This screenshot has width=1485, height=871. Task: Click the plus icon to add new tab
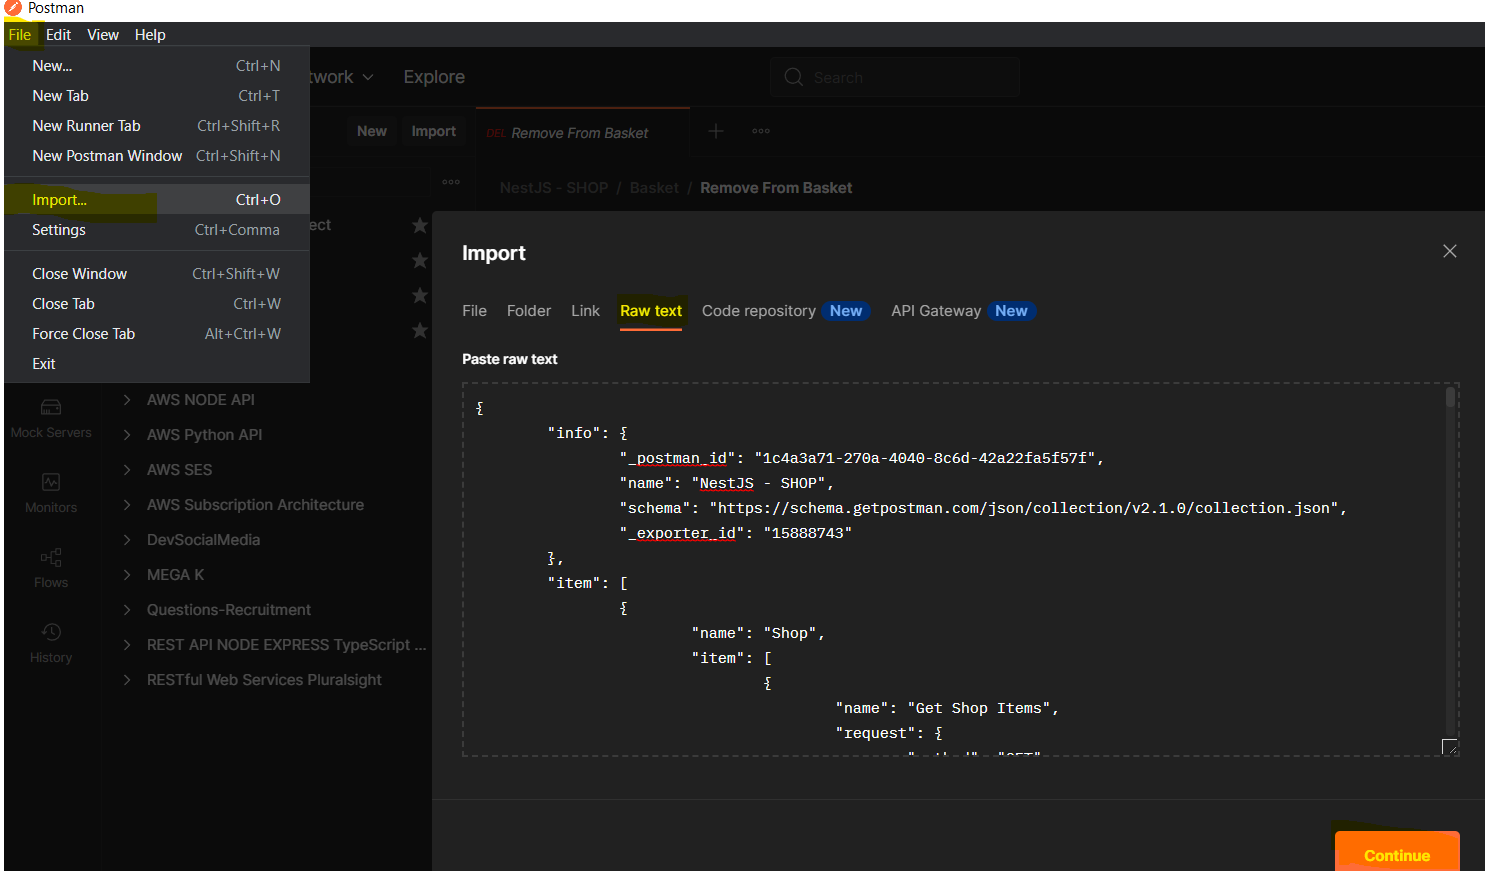coord(716,131)
